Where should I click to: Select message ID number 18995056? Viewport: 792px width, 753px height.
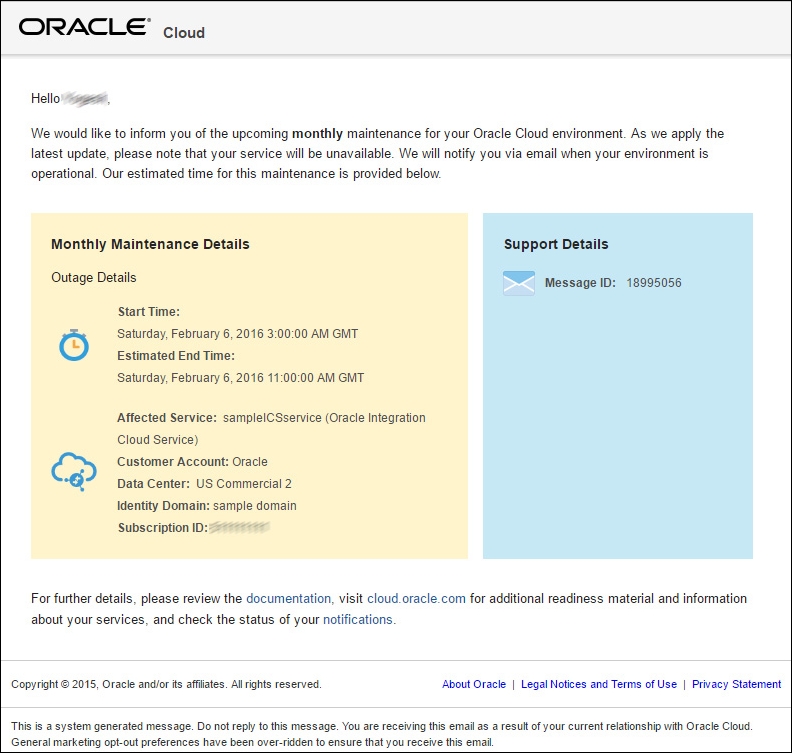tap(654, 283)
